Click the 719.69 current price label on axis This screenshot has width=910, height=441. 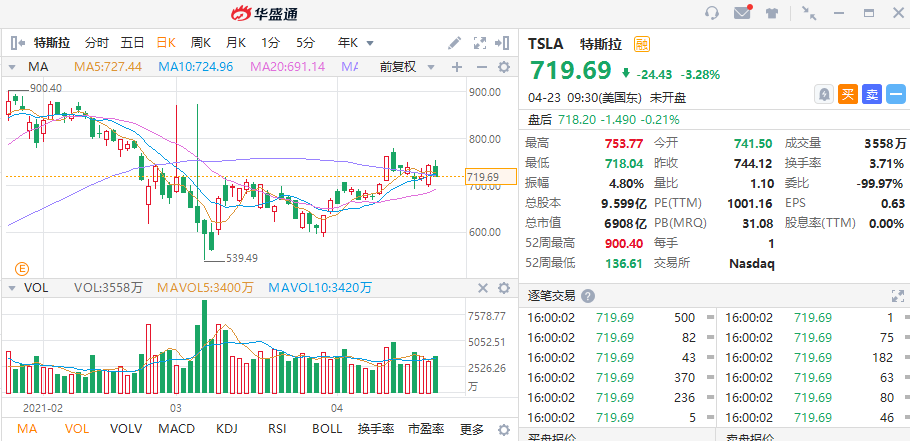pyautogui.click(x=491, y=176)
